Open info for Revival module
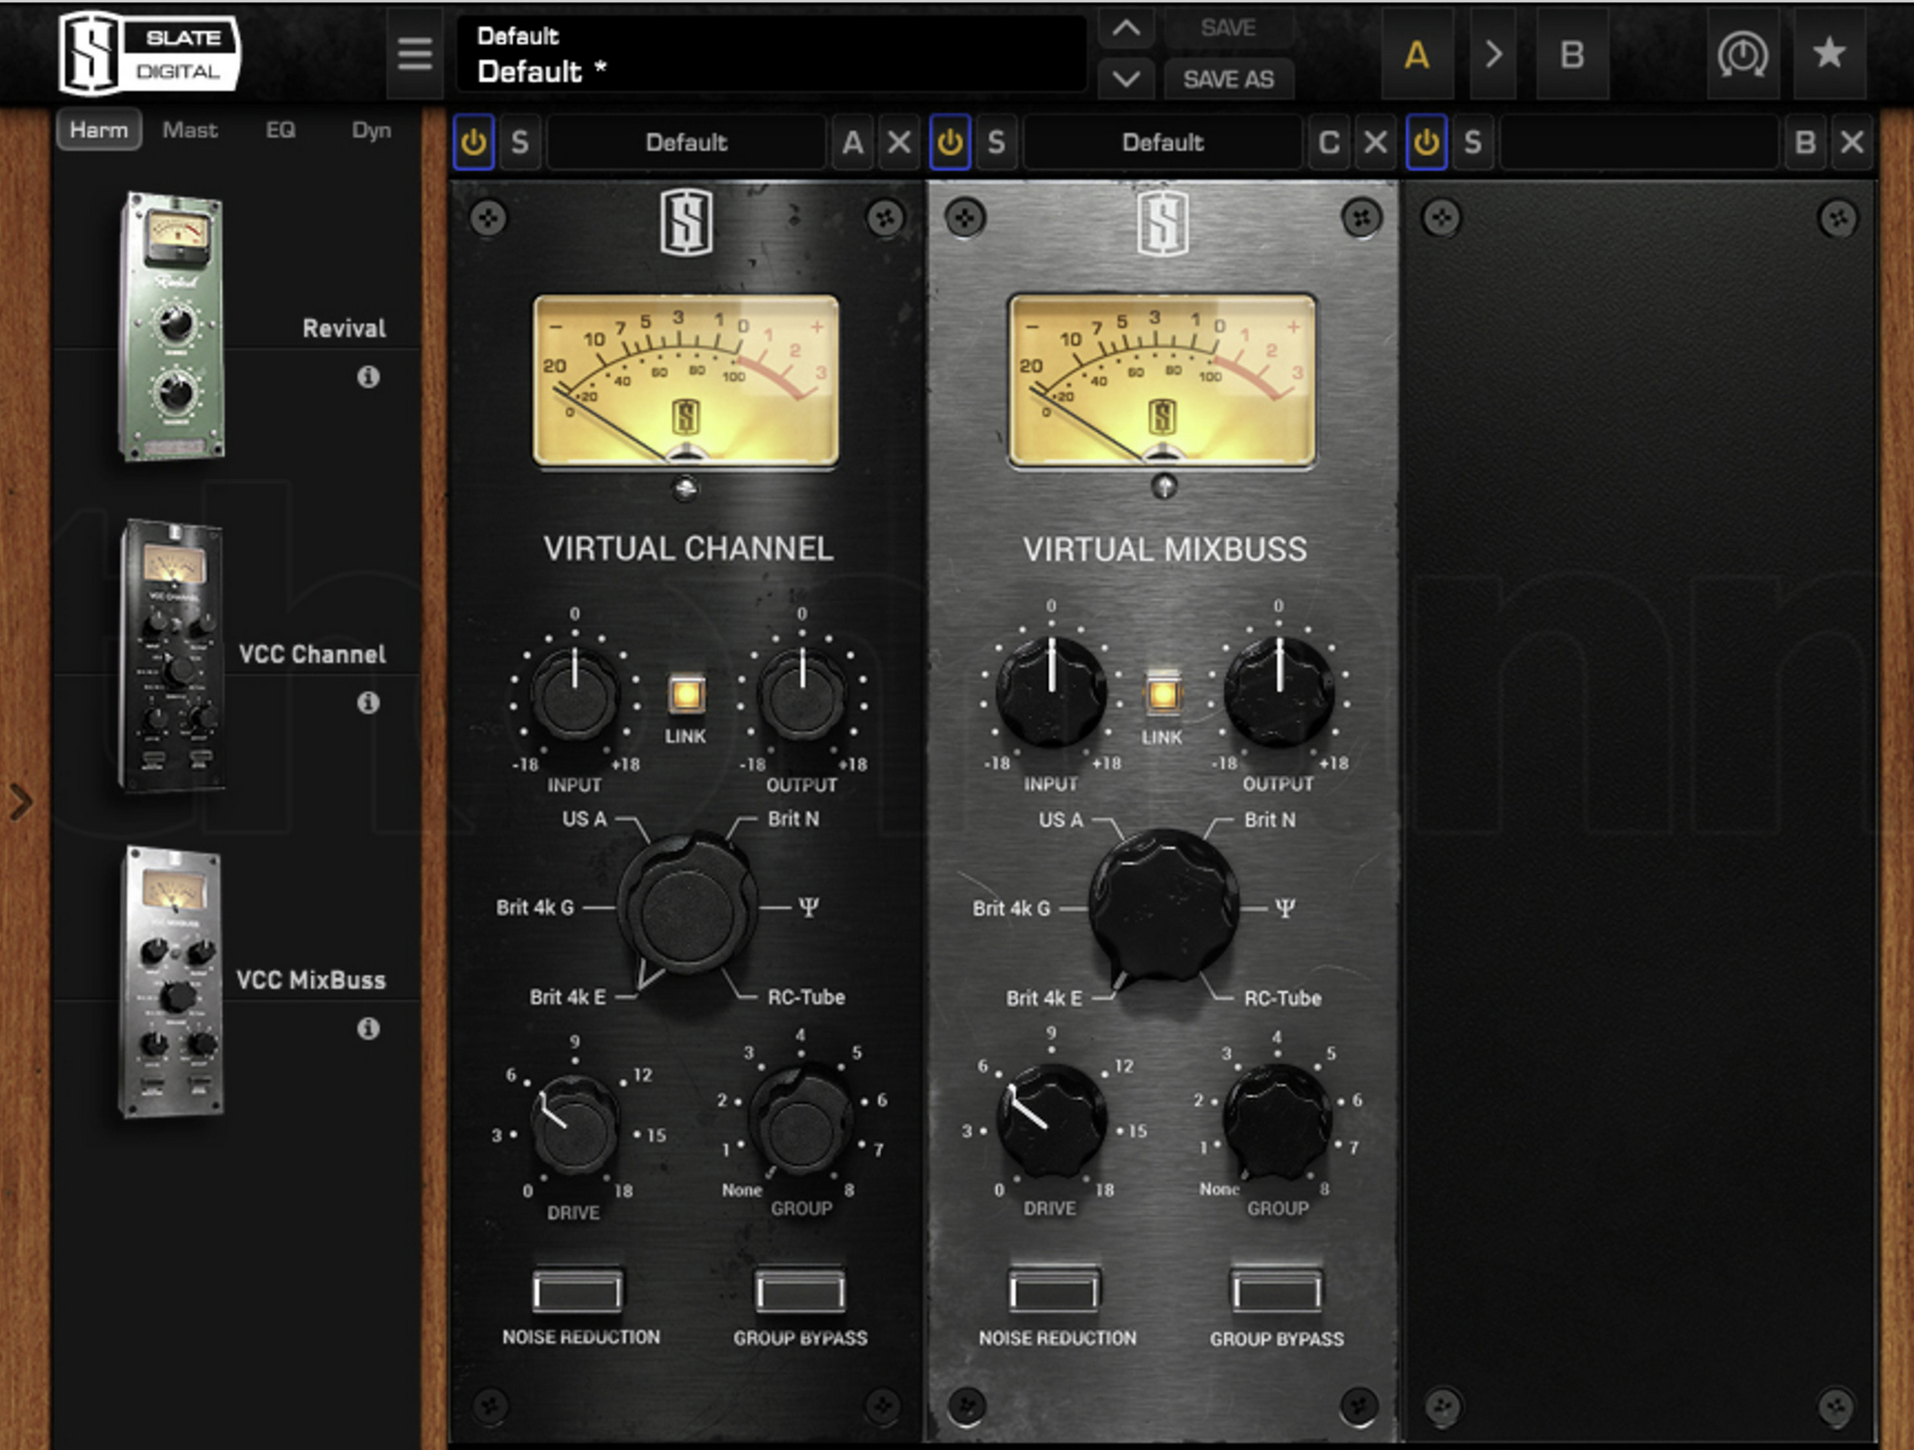1914x1450 pixels. [368, 377]
